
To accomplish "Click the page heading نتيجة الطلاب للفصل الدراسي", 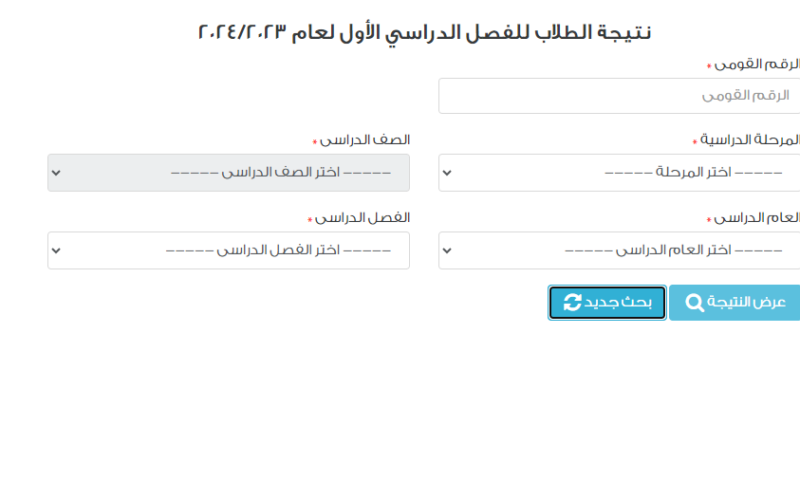I will (x=425, y=32).
